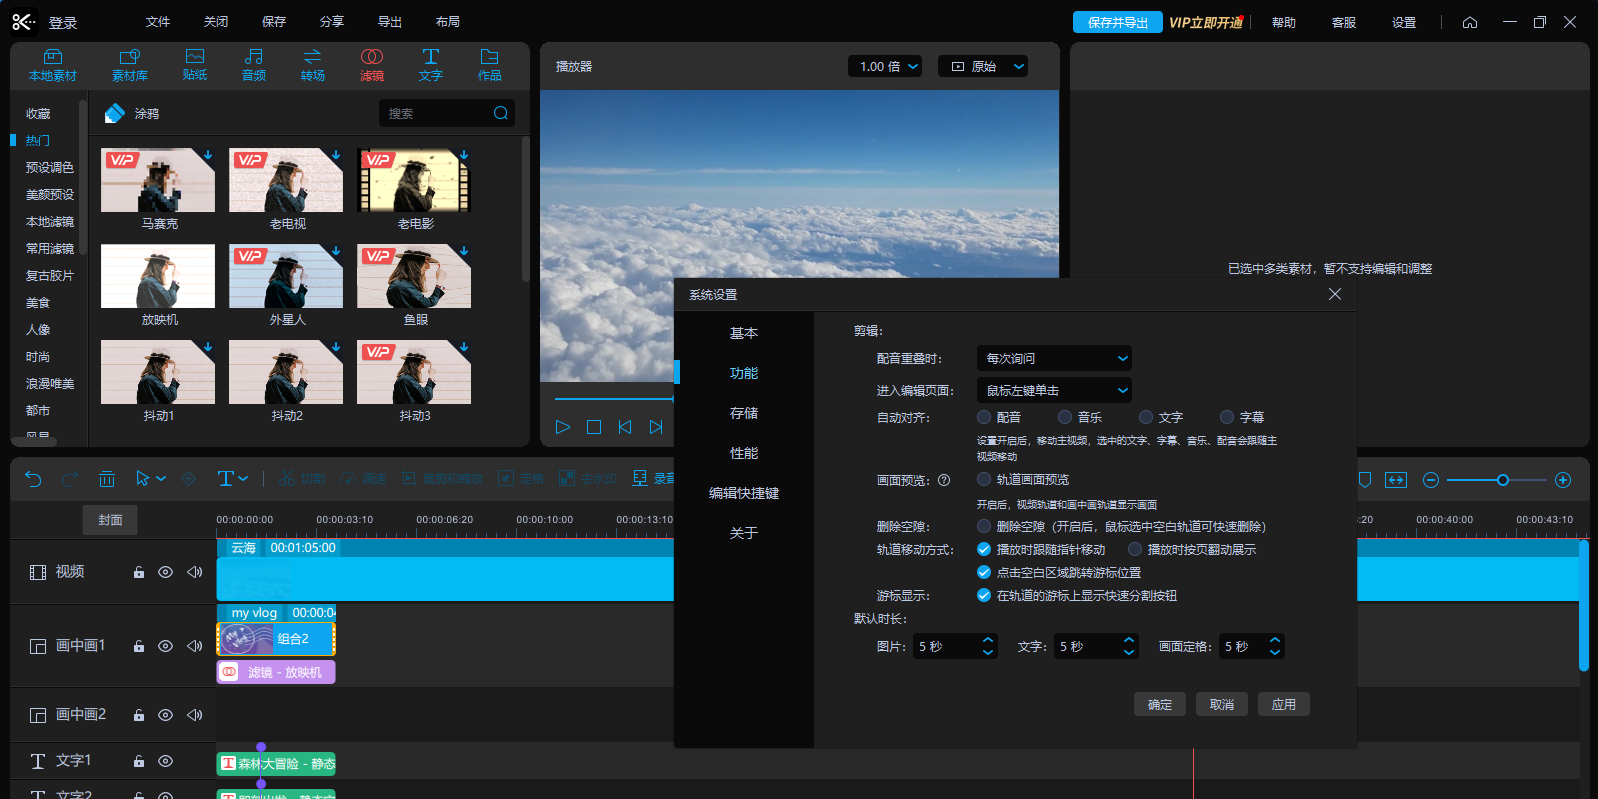Select 播放时按页翻动展示 option
This screenshot has width=1598, height=799.
click(x=1135, y=549)
